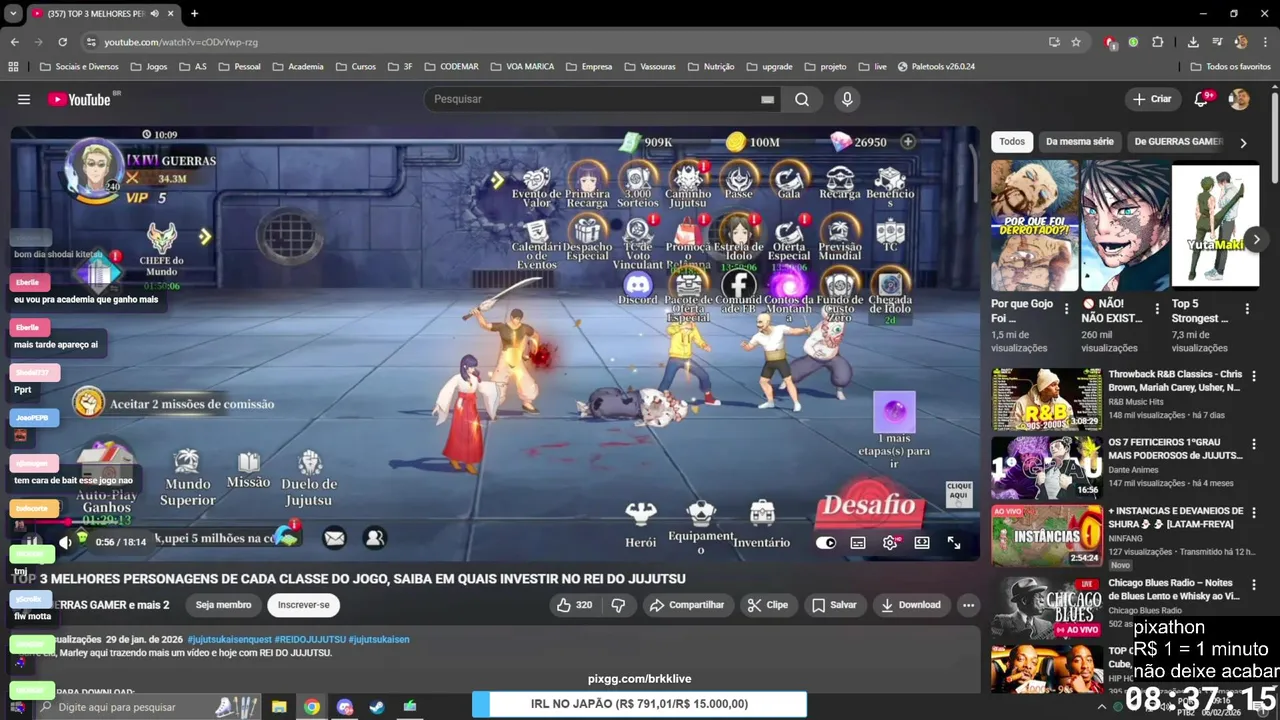
Task: Open video settings gear
Action: click(890, 542)
